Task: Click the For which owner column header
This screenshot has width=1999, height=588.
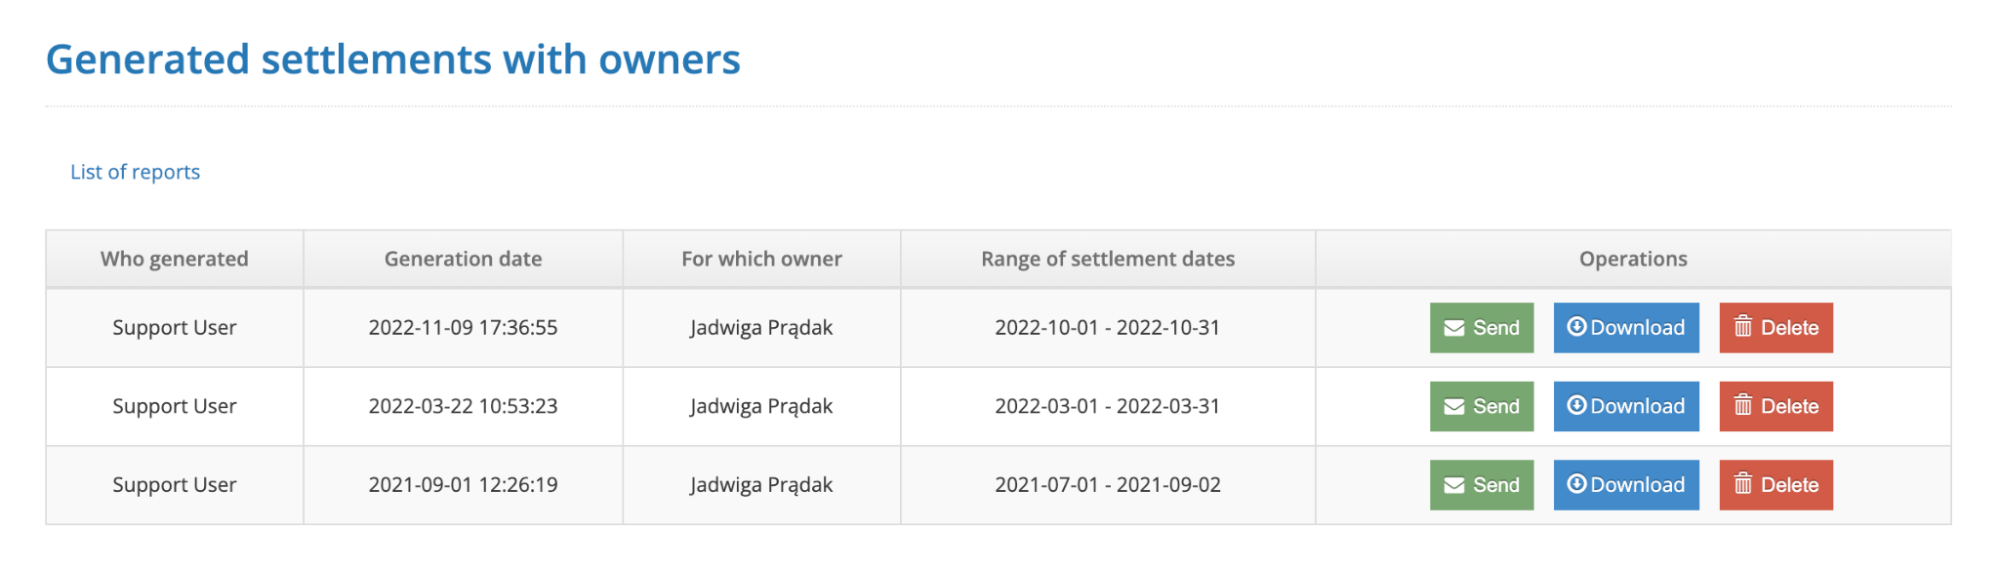Action: (761, 259)
